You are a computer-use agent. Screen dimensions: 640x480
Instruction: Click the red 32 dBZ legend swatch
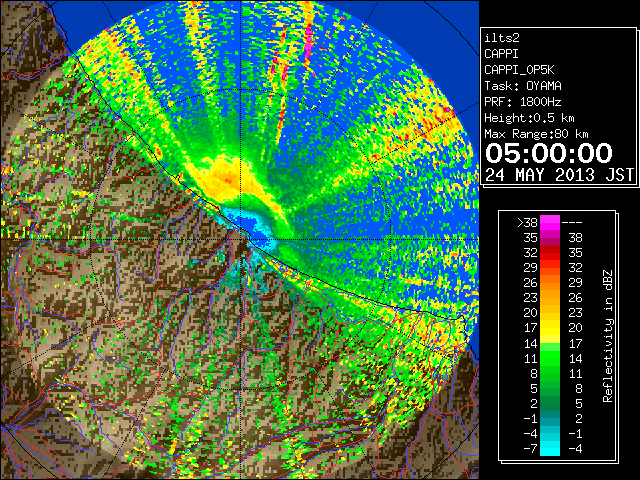click(x=550, y=253)
